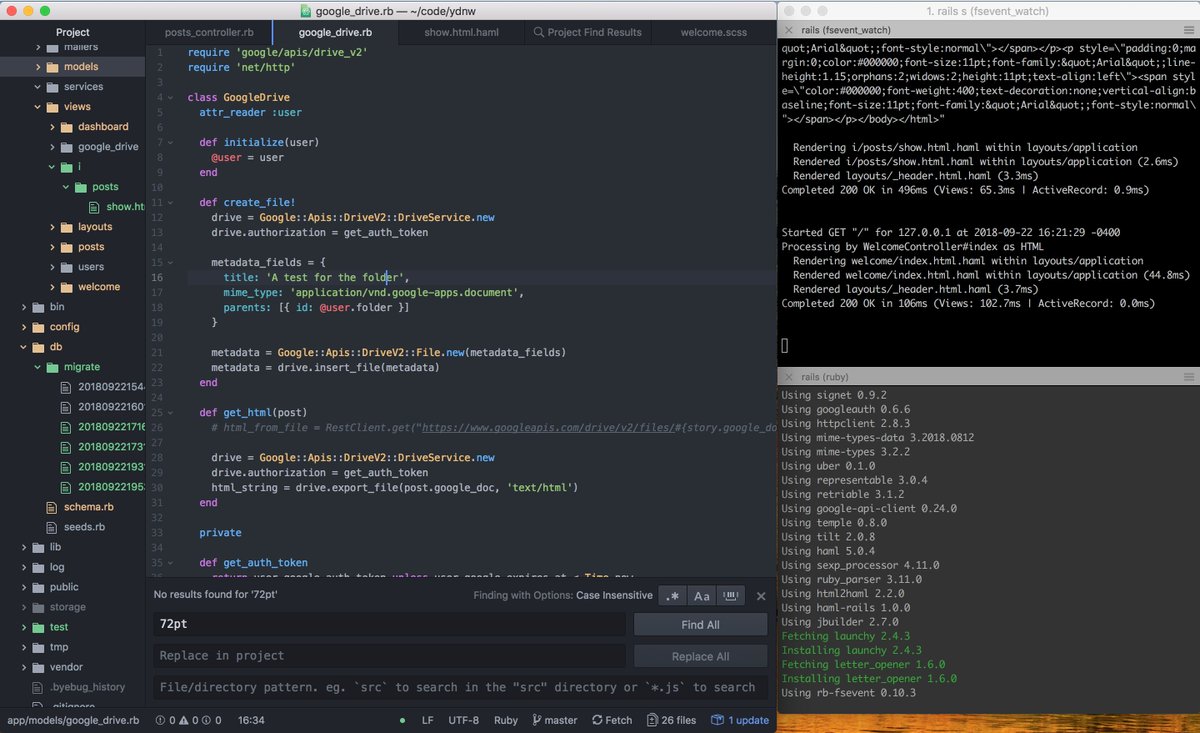Click the package update box icon
This screenshot has width=1200, height=733.
coord(717,720)
